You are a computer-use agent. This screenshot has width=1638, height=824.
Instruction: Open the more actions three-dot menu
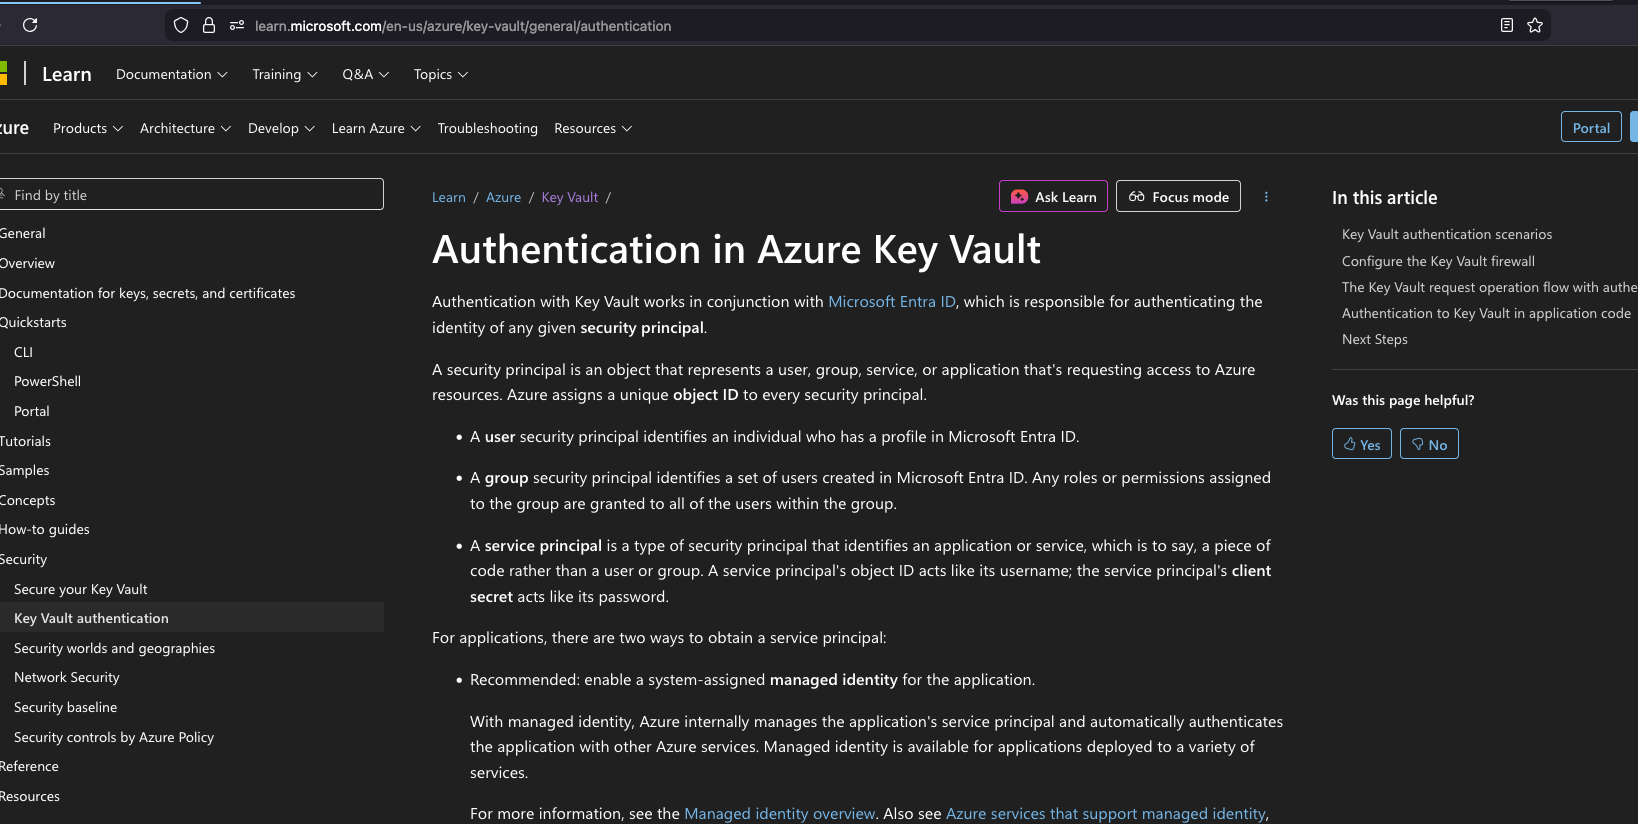(1266, 197)
